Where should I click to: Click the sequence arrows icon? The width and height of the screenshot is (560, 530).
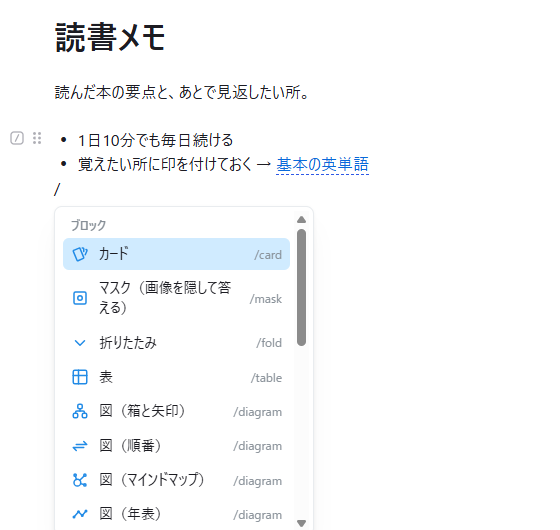[x=80, y=446]
